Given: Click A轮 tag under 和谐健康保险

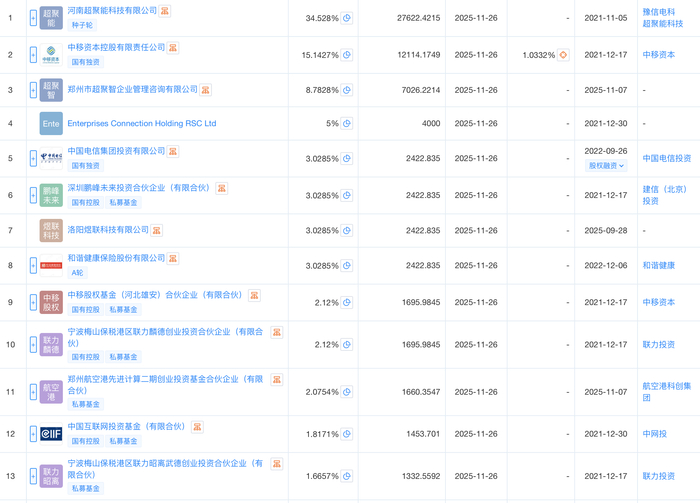Looking at the screenshot, I should pos(77,273).
